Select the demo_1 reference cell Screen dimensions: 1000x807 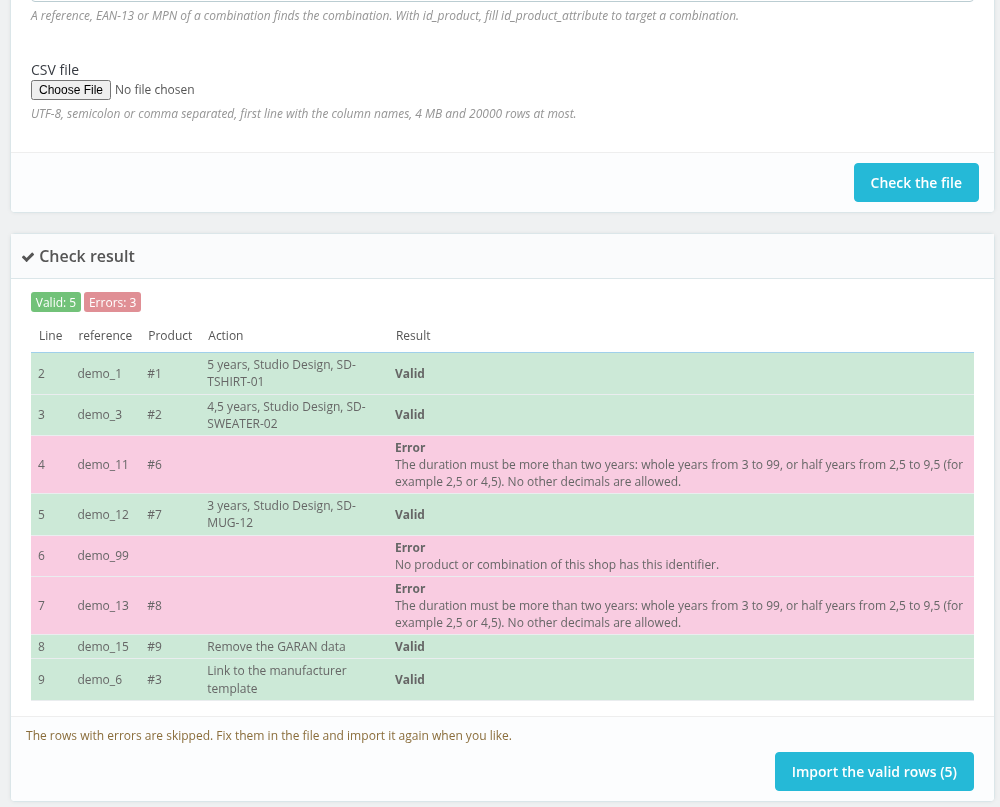(99, 374)
